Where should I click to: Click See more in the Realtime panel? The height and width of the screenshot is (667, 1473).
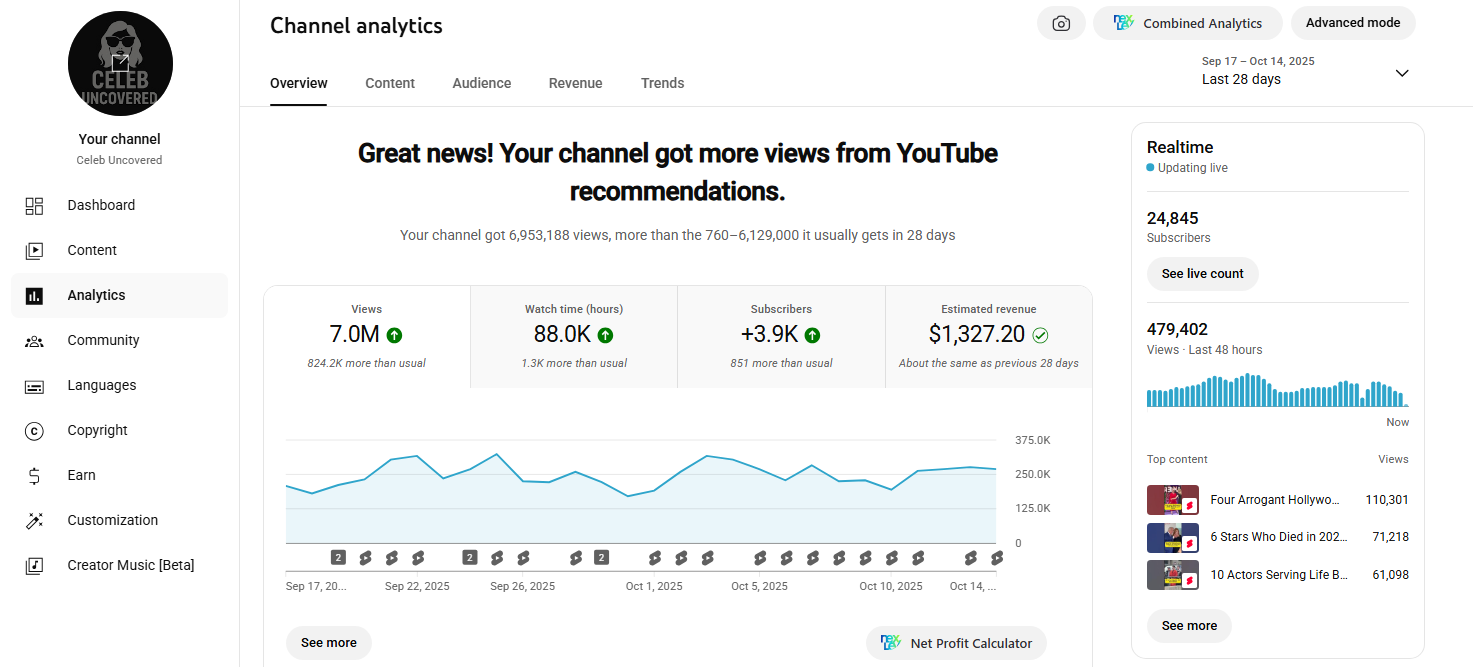pos(1189,626)
